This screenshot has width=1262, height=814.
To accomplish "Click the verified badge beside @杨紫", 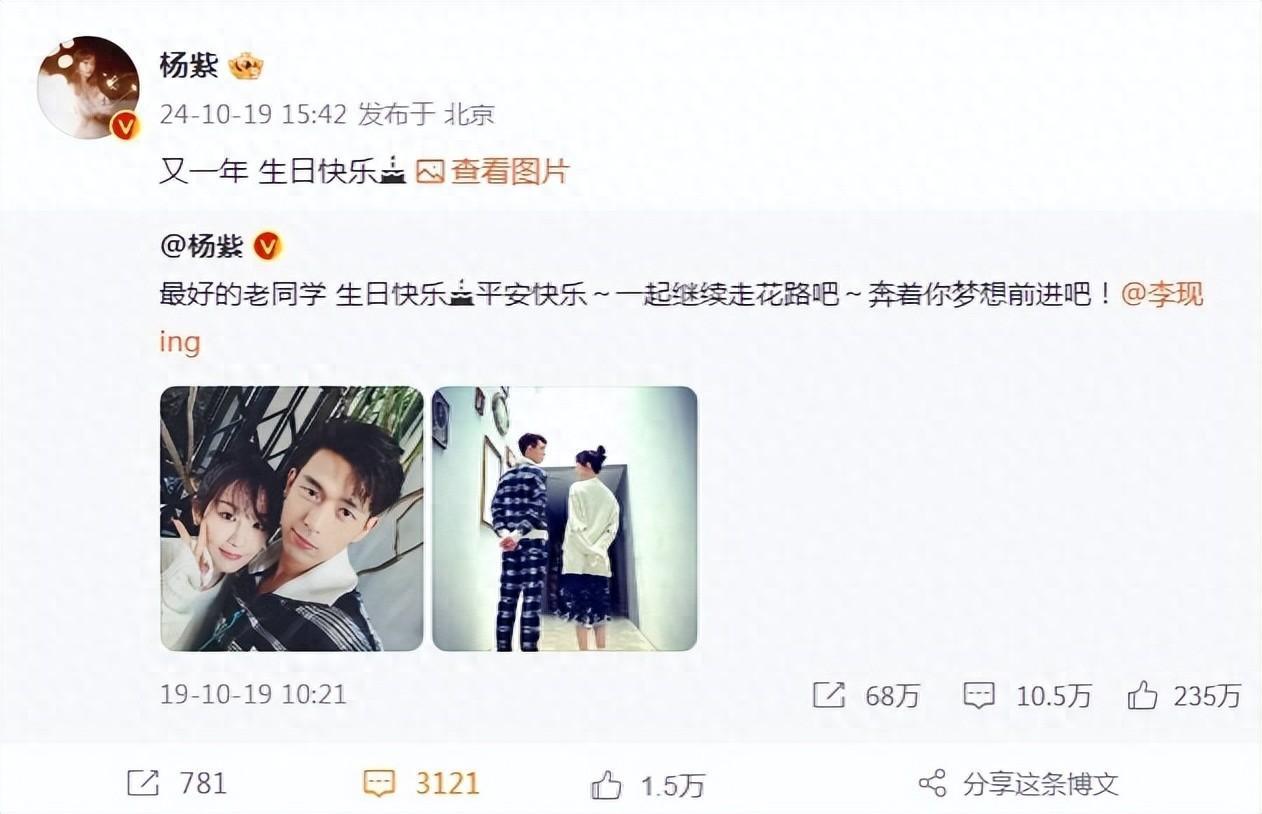I will coord(267,245).
